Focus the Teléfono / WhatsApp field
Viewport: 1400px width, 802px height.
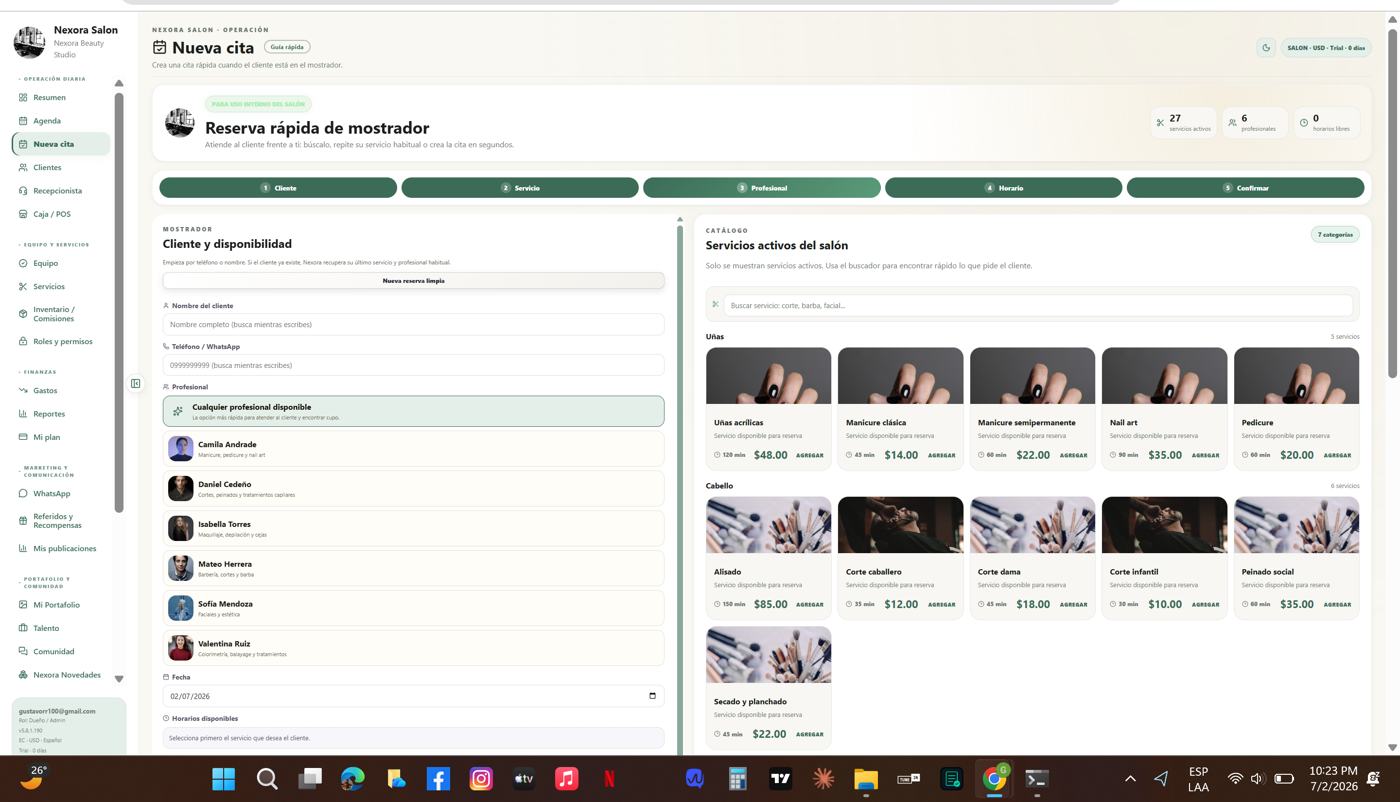point(413,365)
